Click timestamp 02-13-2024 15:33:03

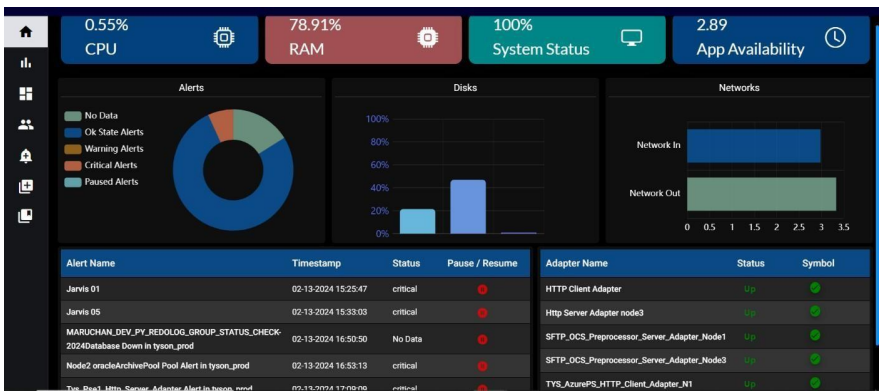pos(330,312)
